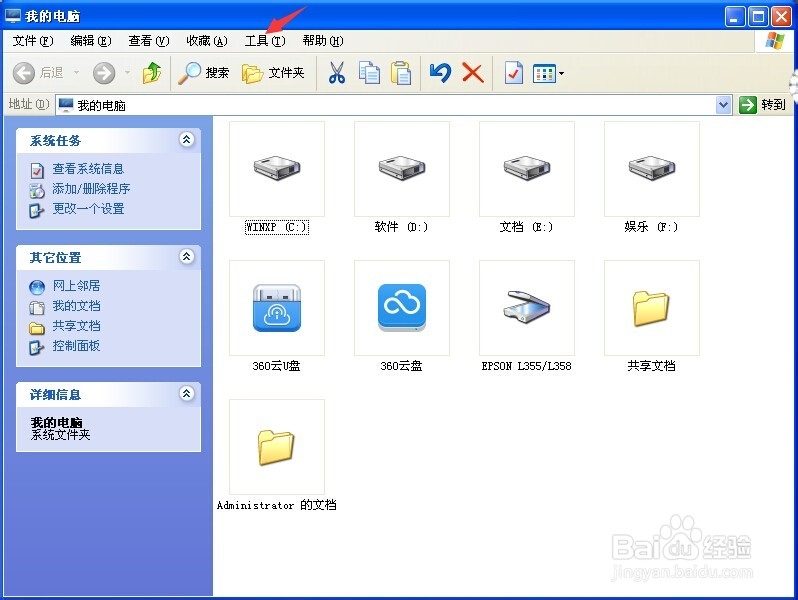Select Administrator 的文档 folder icon
Screen dimensions: 798x600
[x=277, y=447]
